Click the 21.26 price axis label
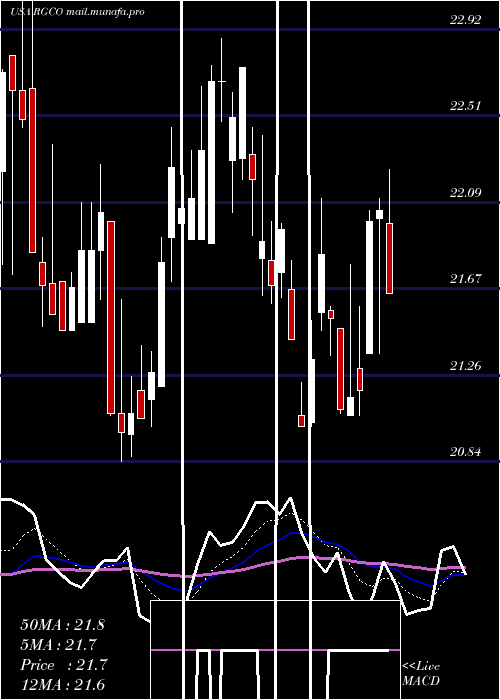Screen dimensions: 500x700 click(466, 366)
